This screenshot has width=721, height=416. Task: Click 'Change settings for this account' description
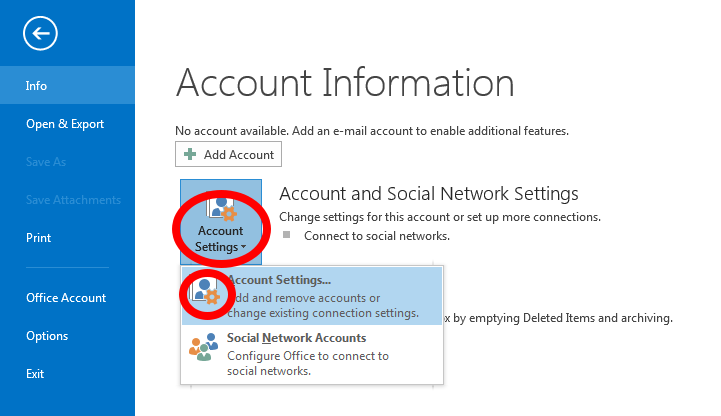coord(440,217)
